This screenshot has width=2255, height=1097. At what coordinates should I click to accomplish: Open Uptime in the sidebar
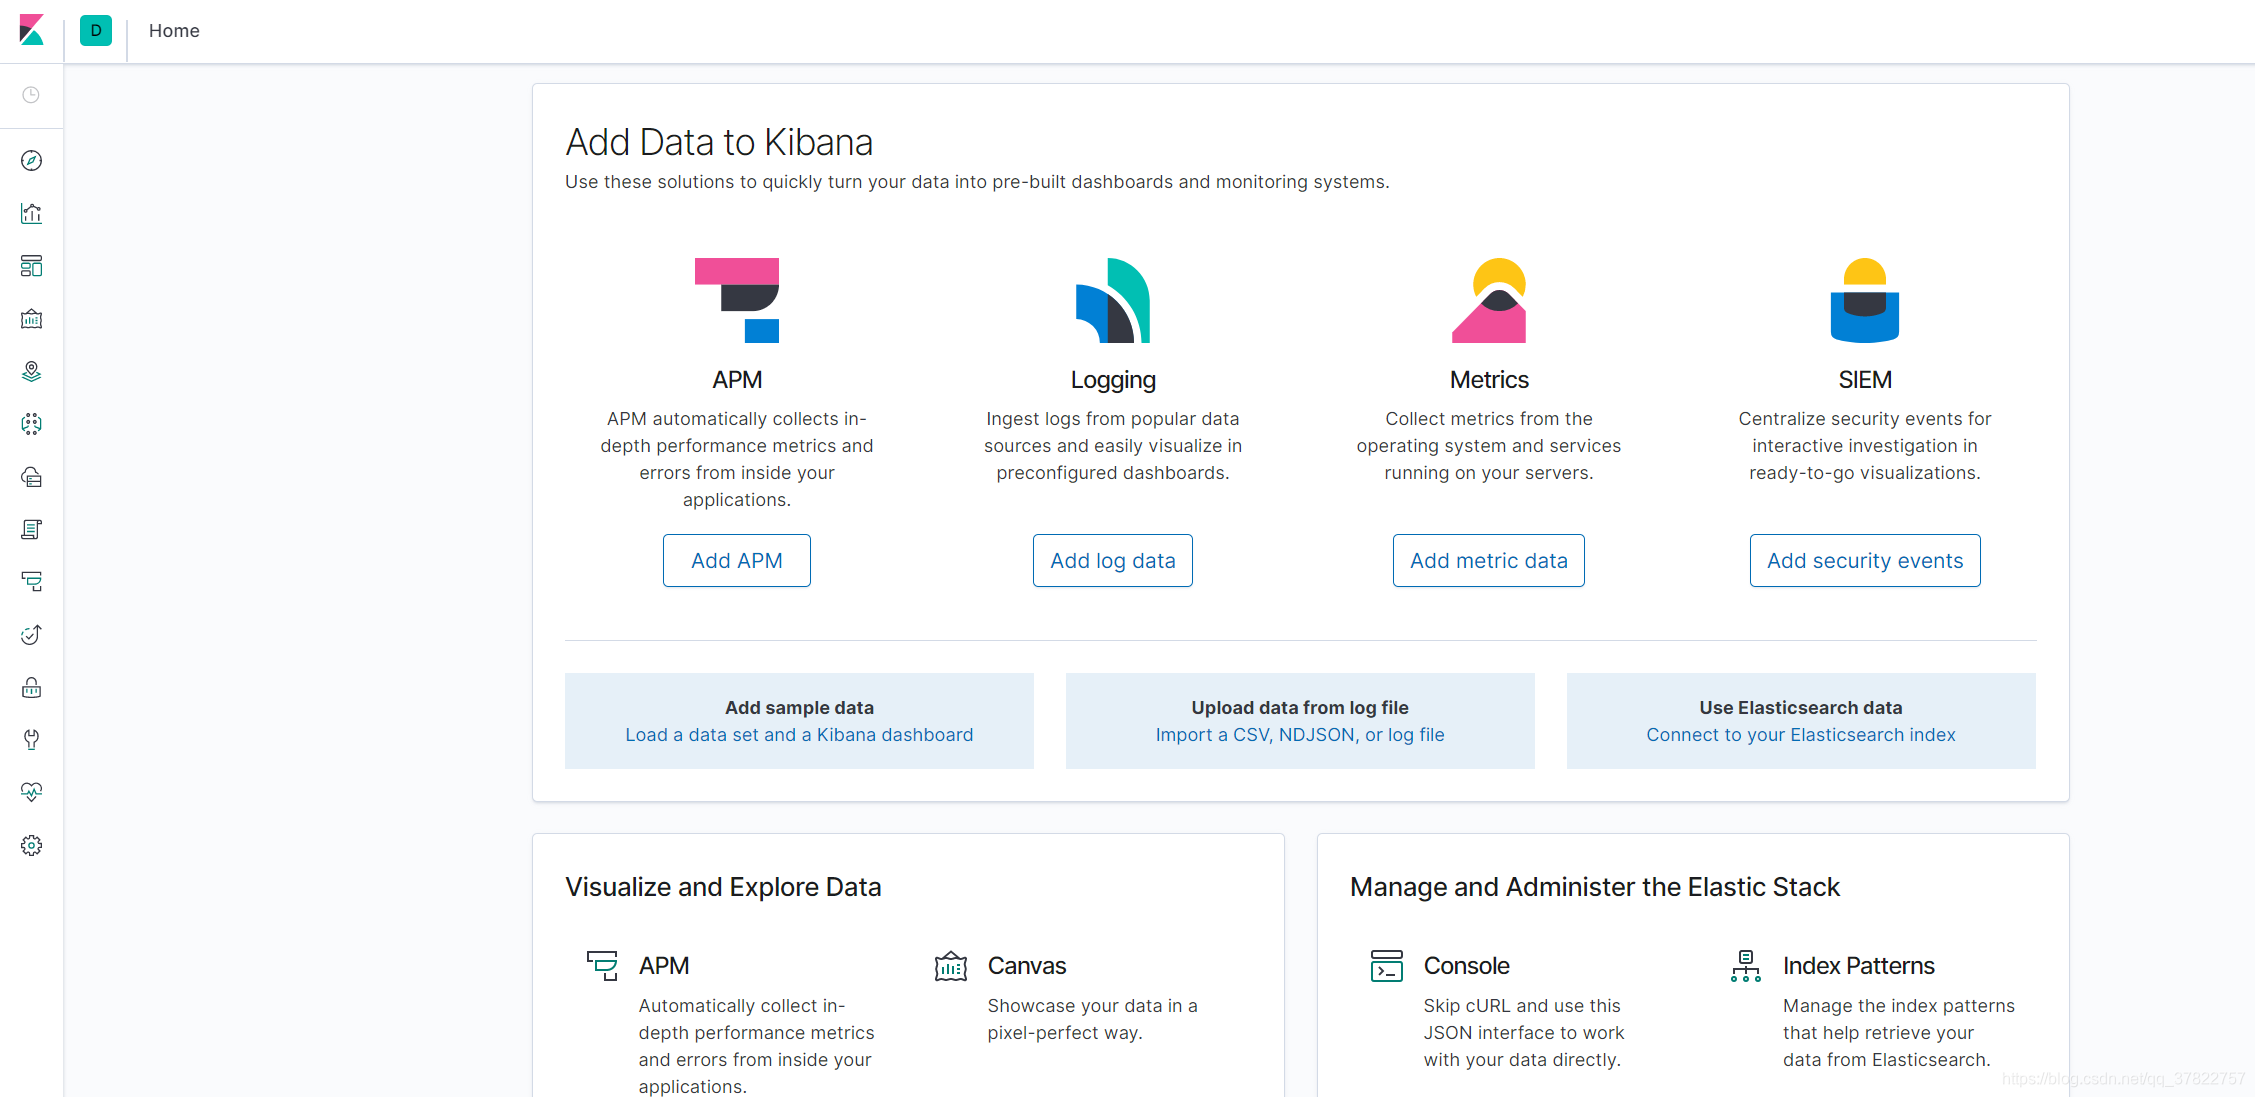(31, 635)
